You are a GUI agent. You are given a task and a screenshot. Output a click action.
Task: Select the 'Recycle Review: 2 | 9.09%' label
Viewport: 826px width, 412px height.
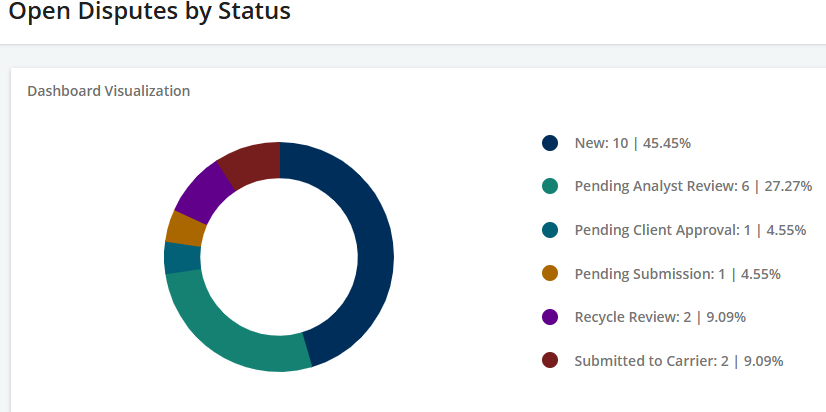click(x=660, y=317)
